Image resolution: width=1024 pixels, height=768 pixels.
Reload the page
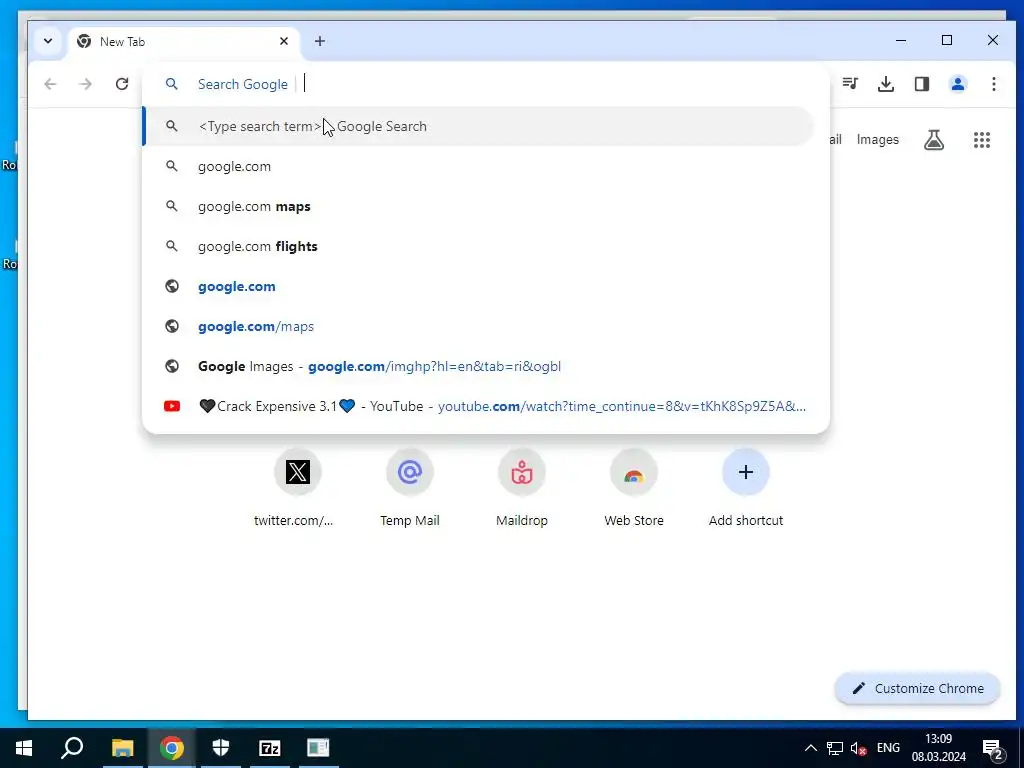tap(121, 84)
